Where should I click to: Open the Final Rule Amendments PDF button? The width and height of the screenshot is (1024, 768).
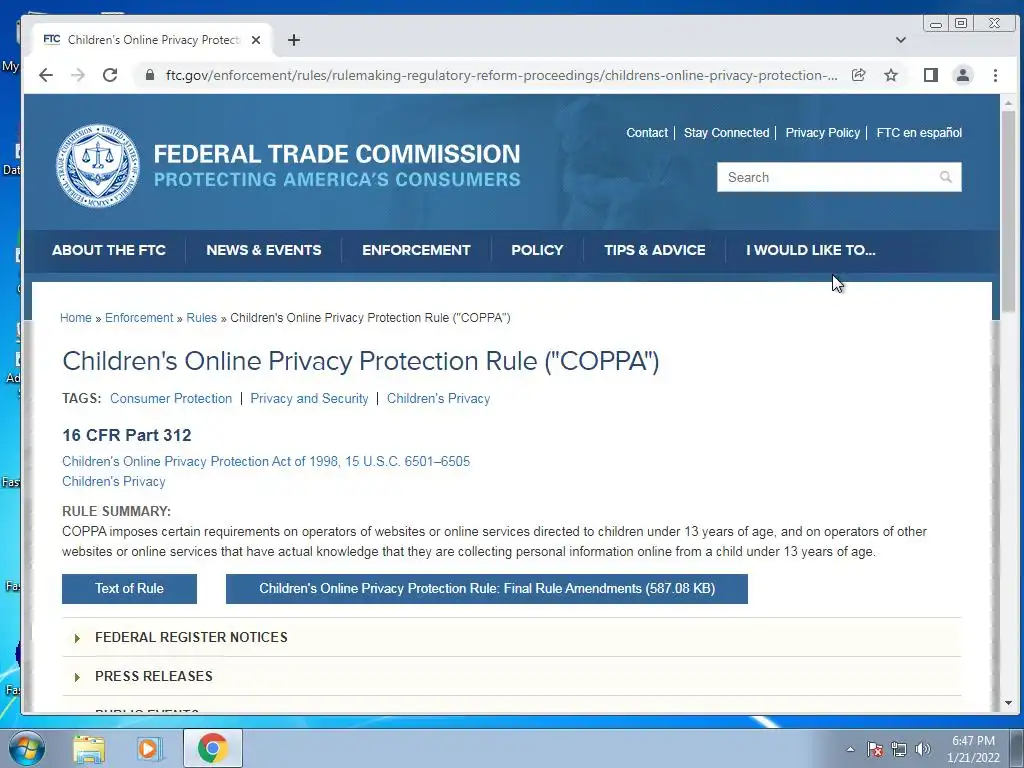(x=487, y=588)
